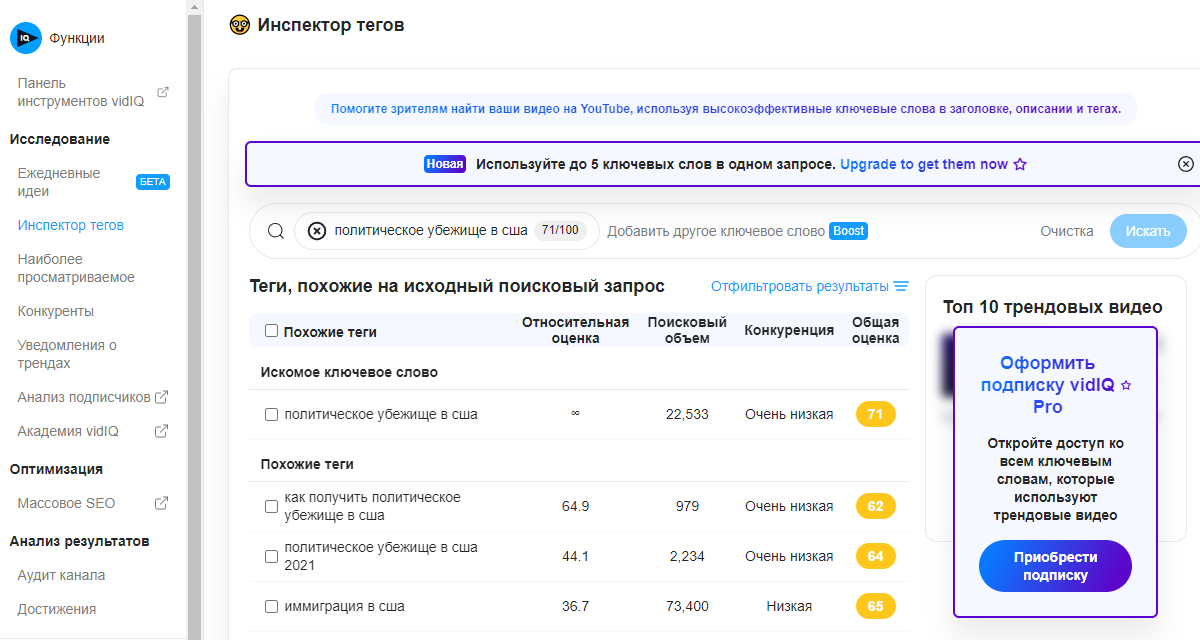Click Функции sidebar title
1200x640 pixels.
coord(77,38)
